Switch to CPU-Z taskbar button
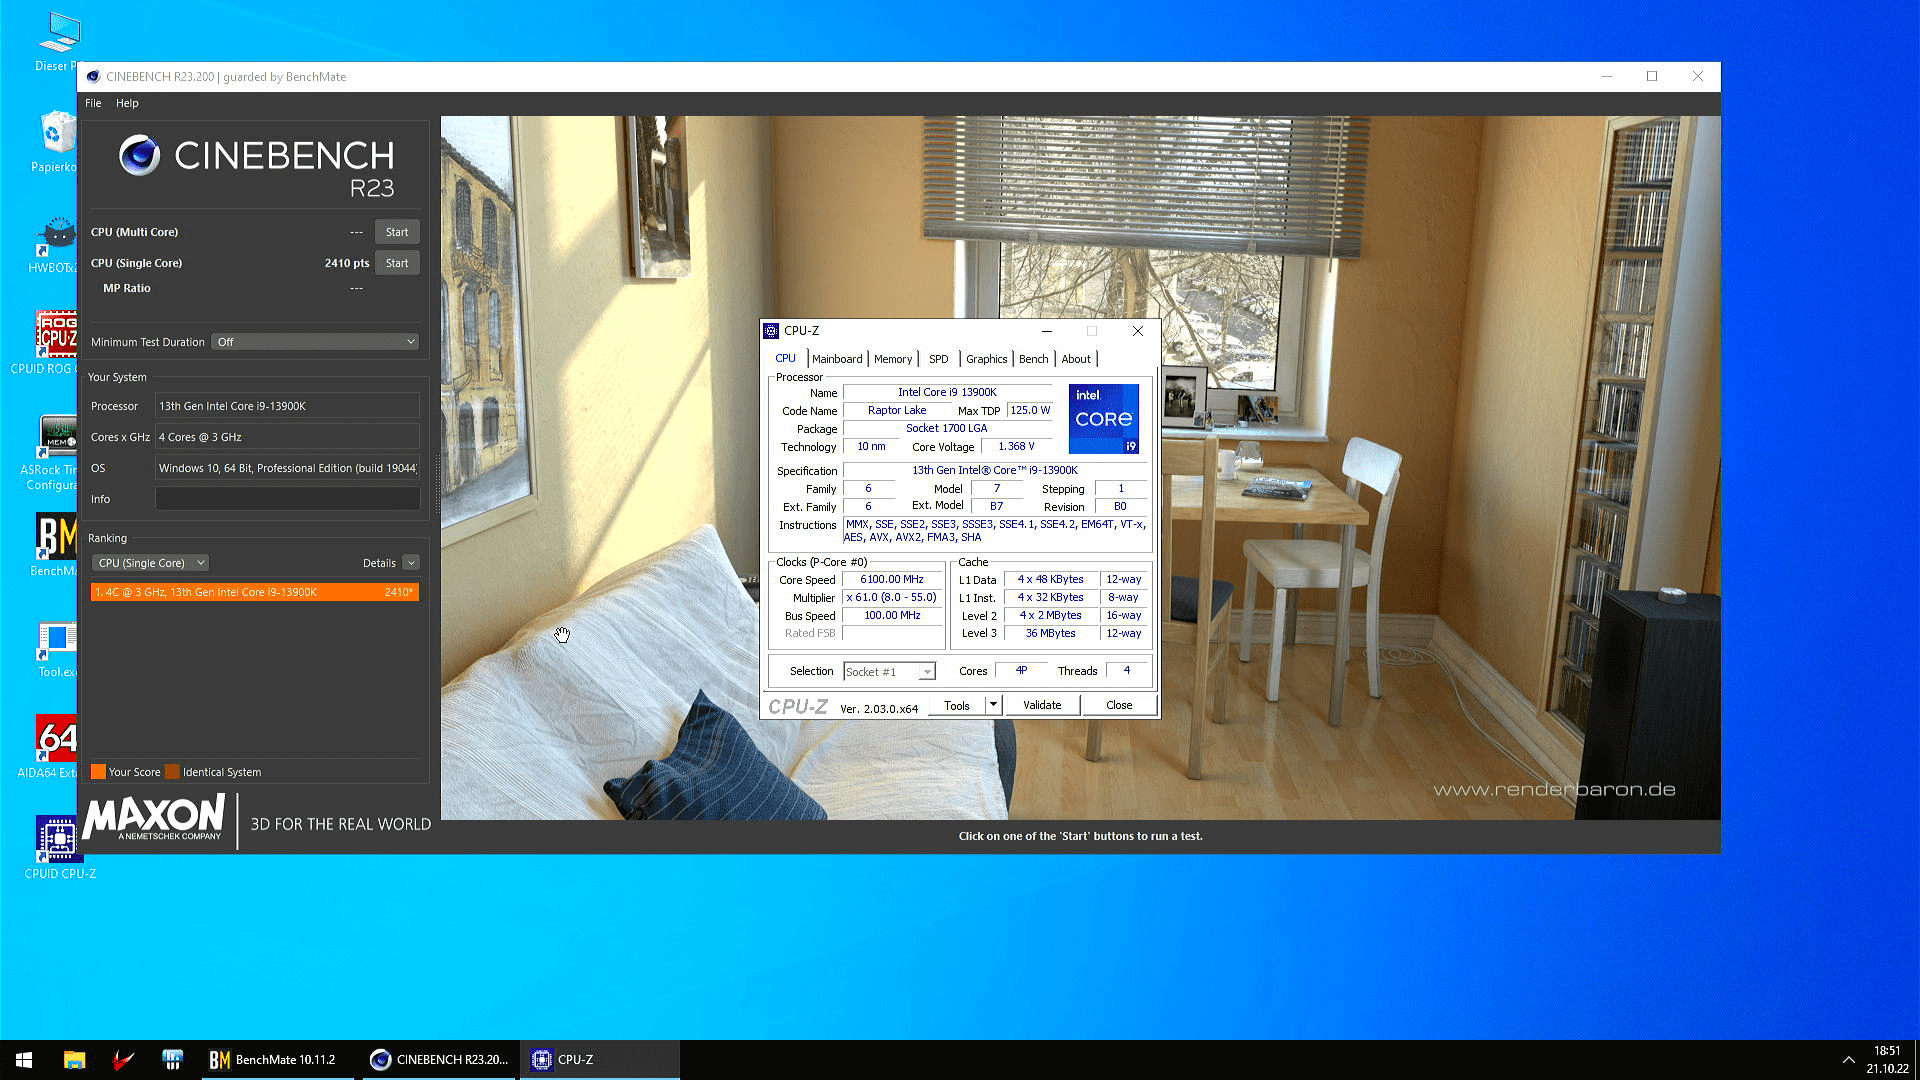 coord(600,1060)
